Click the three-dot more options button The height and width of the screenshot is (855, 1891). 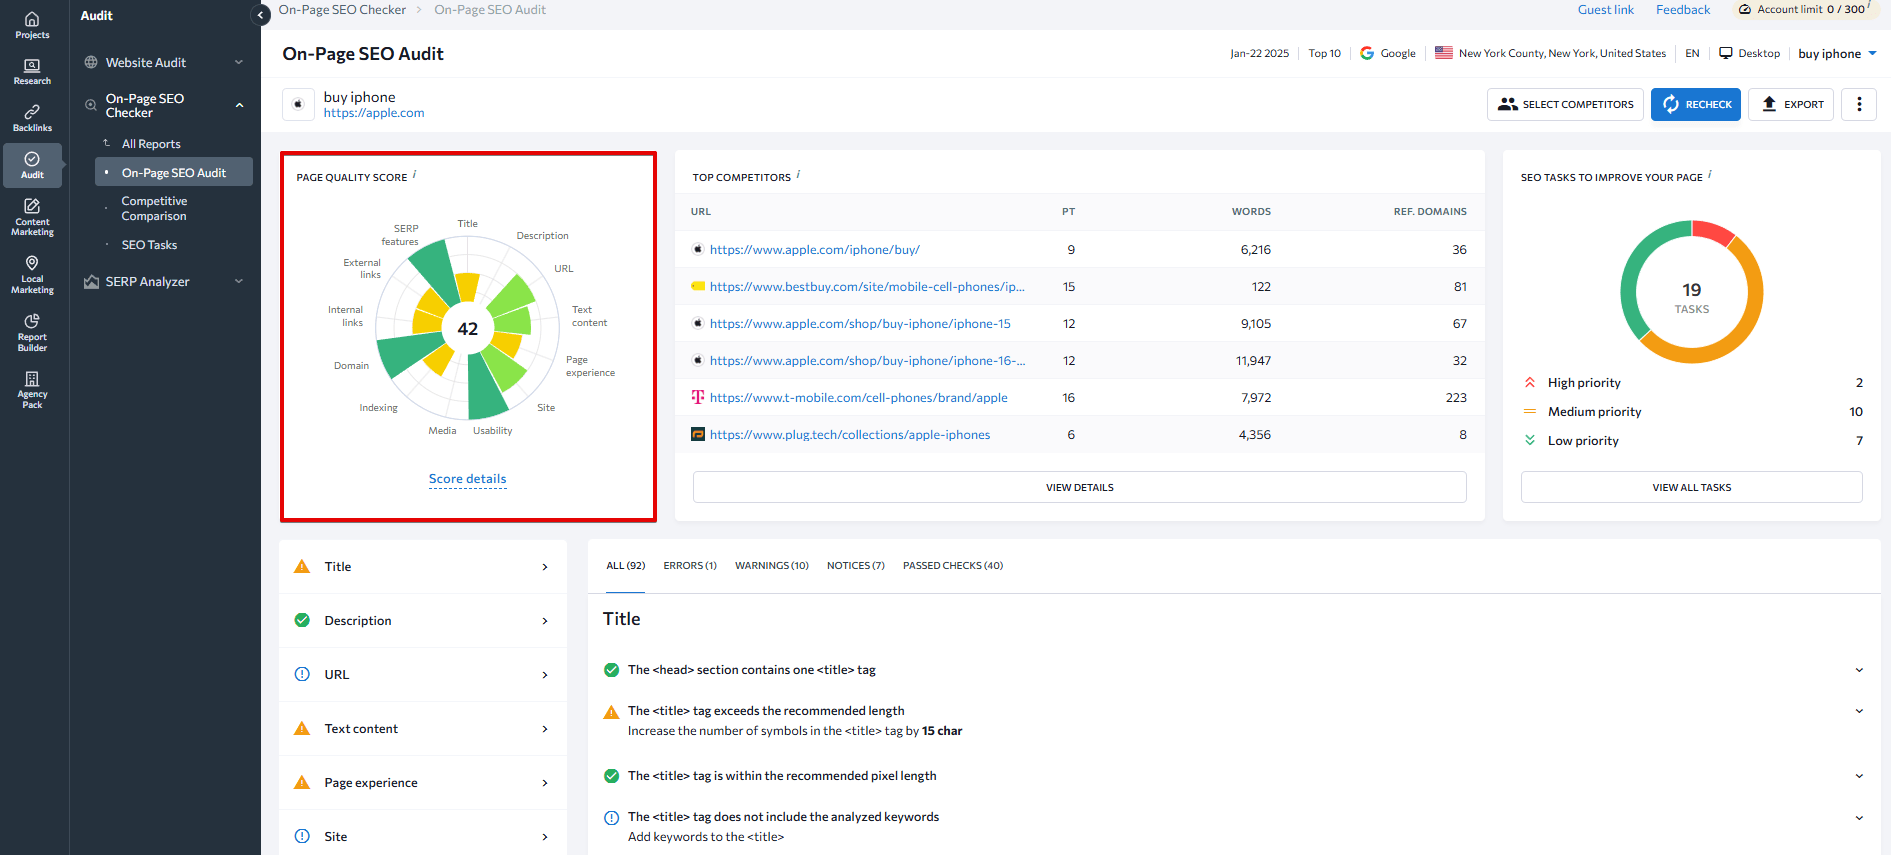coord(1859,104)
